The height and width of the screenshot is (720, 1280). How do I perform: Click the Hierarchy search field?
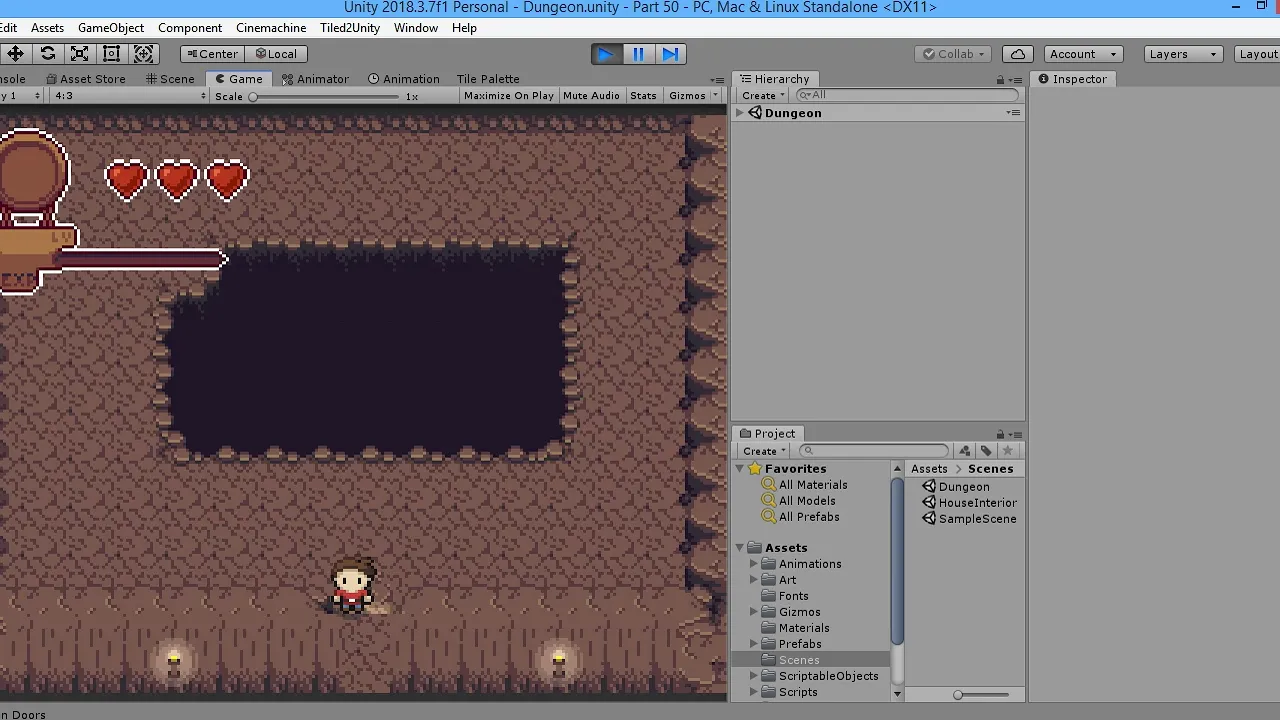point(907,96)
